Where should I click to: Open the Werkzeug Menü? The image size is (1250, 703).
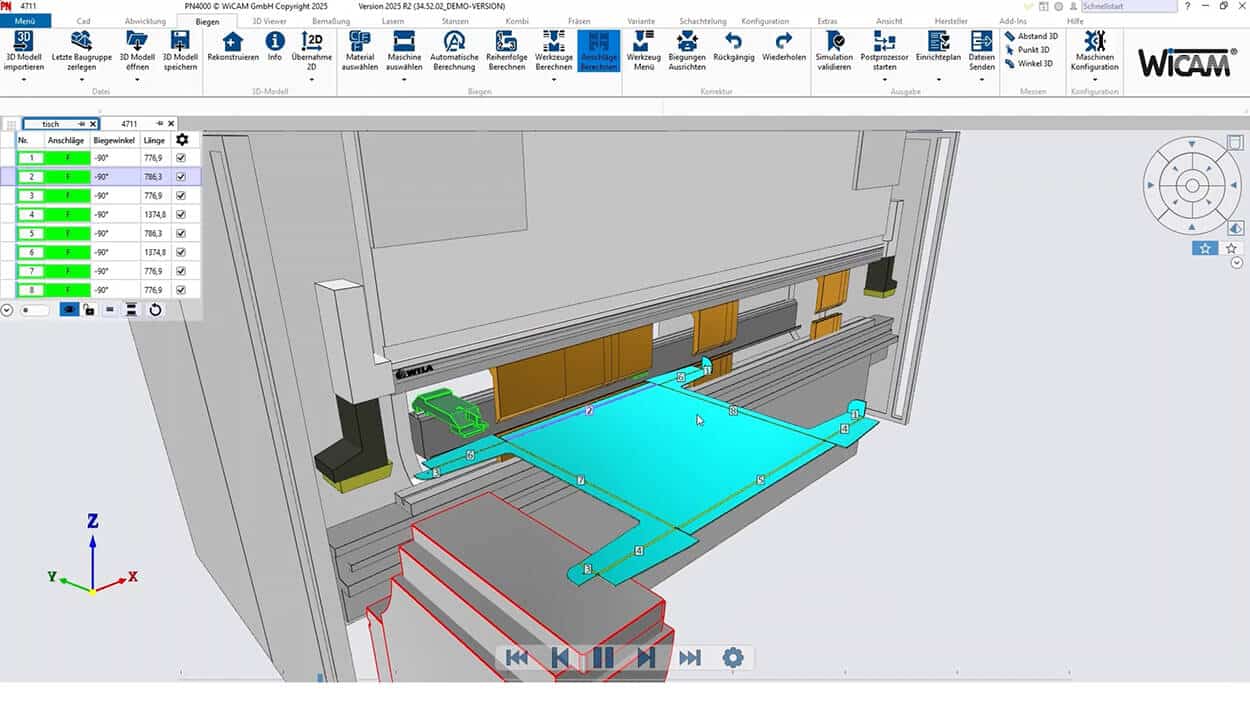(x=644, y=41)
